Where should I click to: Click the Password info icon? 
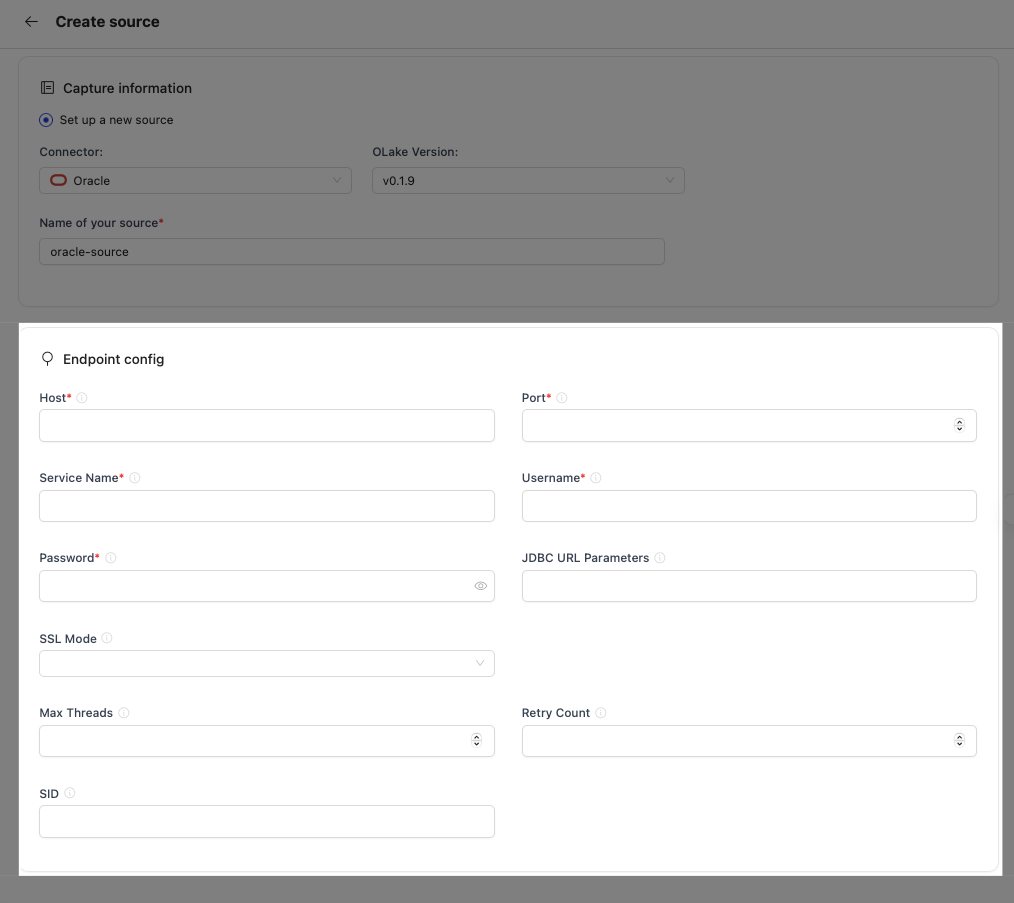point(111,558)
